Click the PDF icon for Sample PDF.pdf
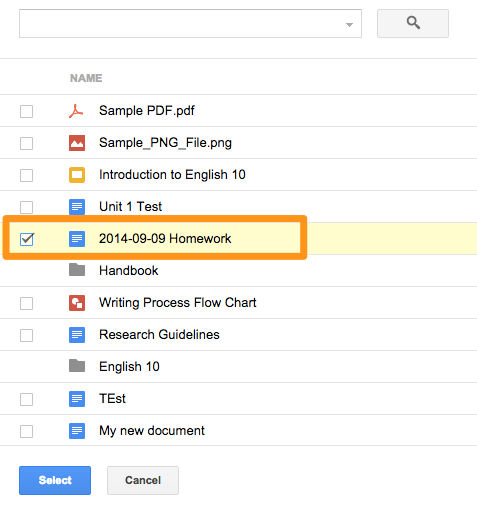477x511 pixels. (76, 111)
